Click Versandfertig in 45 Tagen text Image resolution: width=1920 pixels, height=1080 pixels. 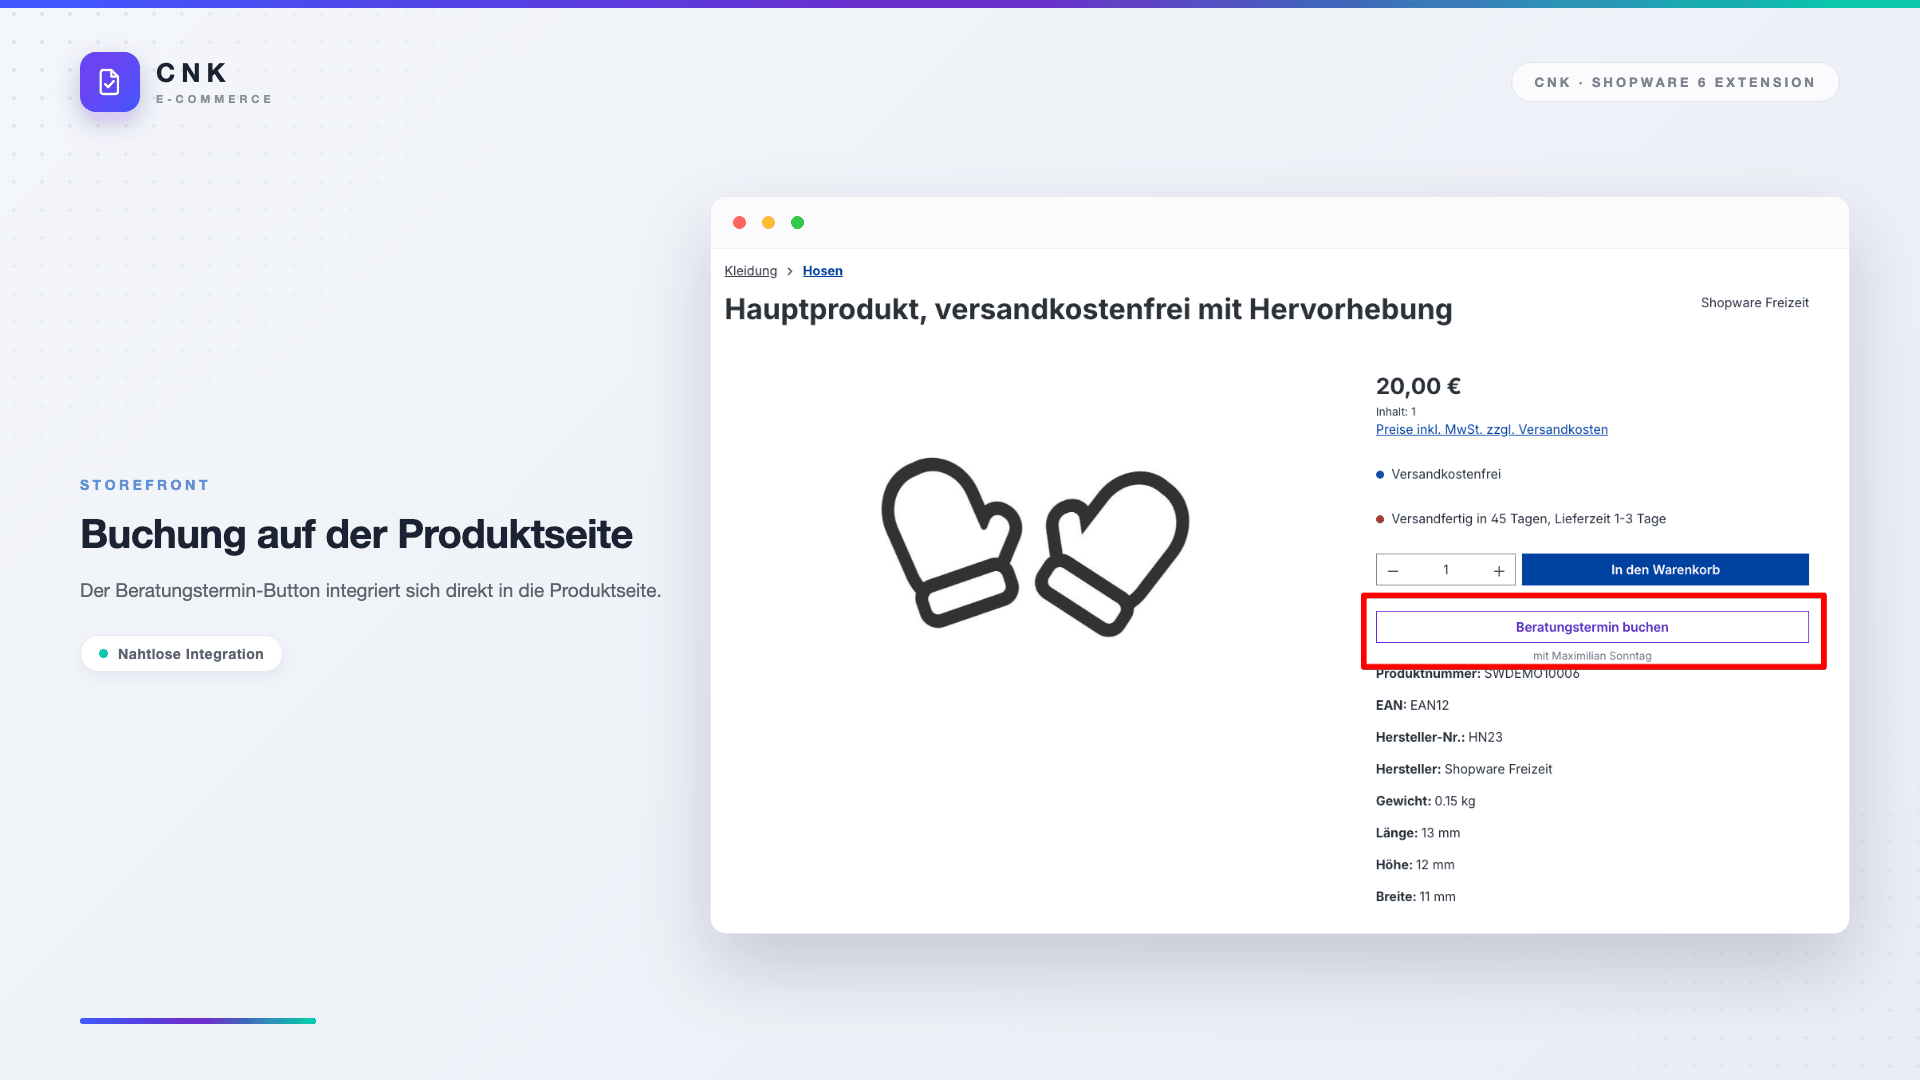coord(1528,519)
